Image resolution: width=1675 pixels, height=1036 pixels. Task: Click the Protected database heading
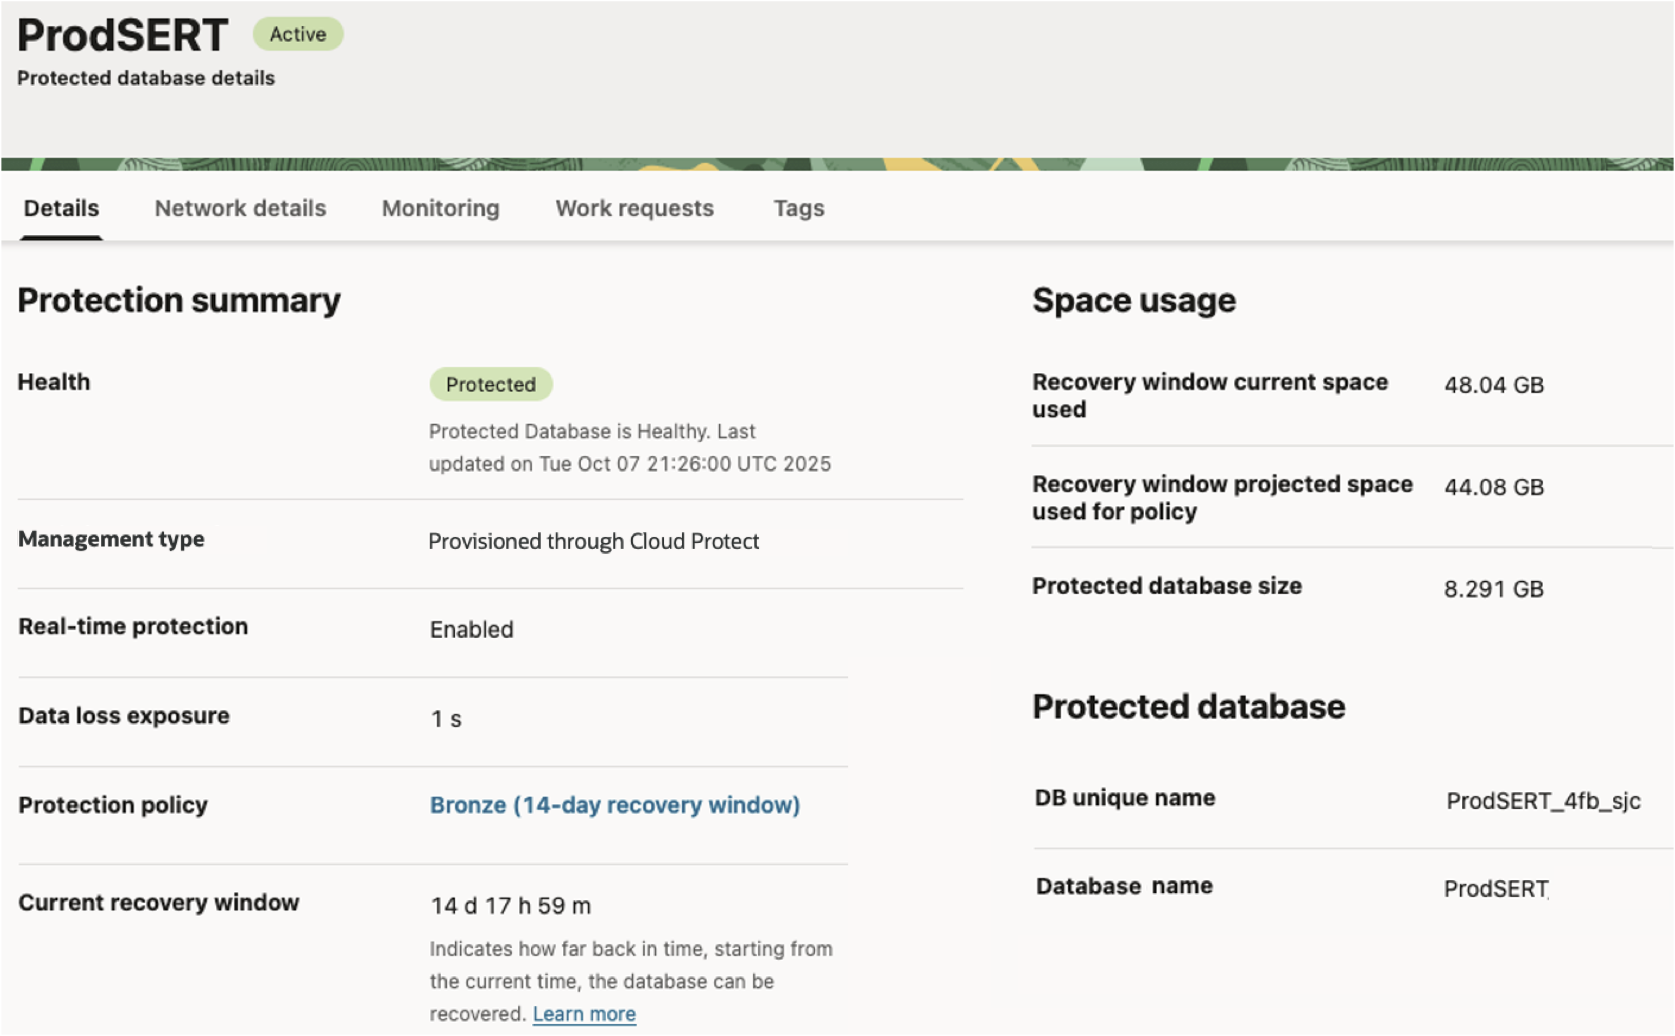click(1189, 707)
